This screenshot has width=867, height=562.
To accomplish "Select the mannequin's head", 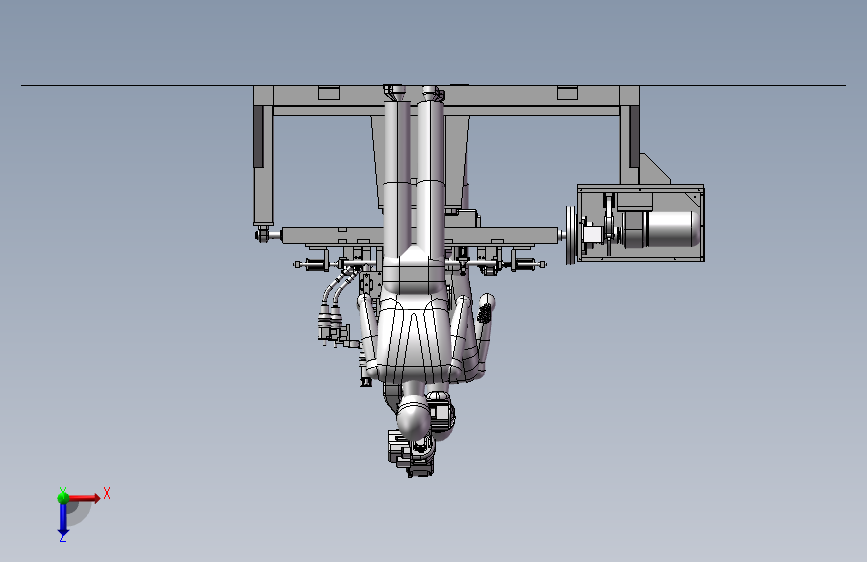I will (x=414, y=417).
